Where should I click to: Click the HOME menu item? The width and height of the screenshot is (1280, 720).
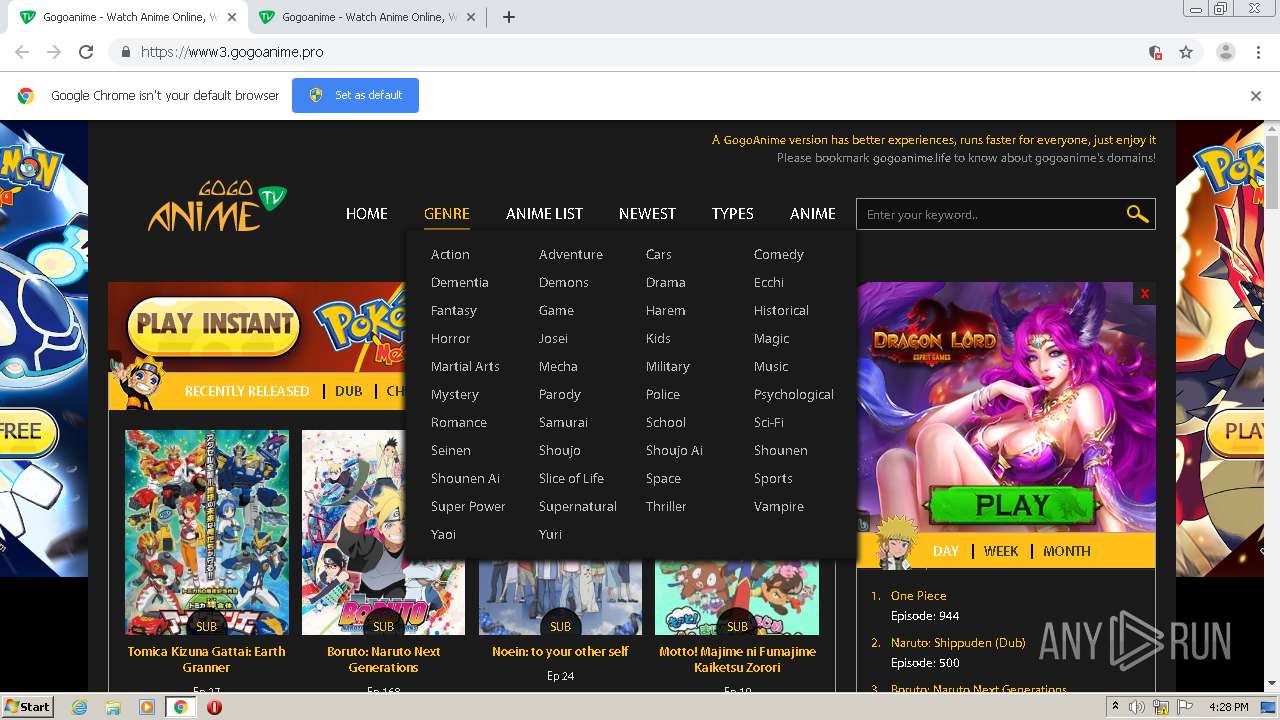point(366,213)
